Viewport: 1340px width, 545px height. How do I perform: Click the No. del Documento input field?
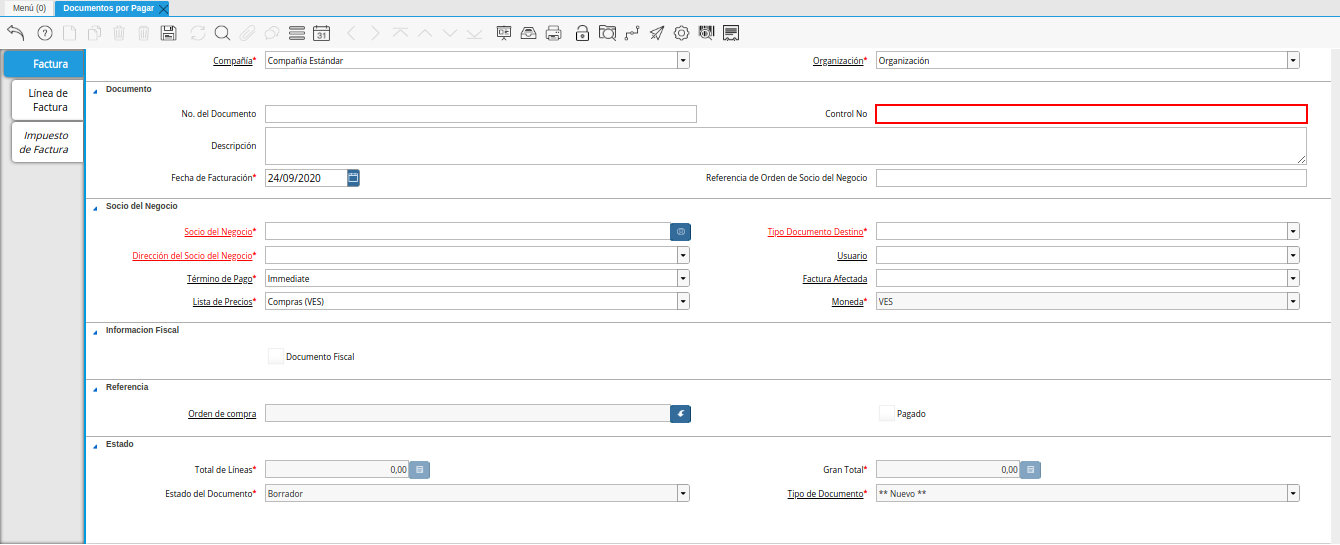tap(480, 114)
